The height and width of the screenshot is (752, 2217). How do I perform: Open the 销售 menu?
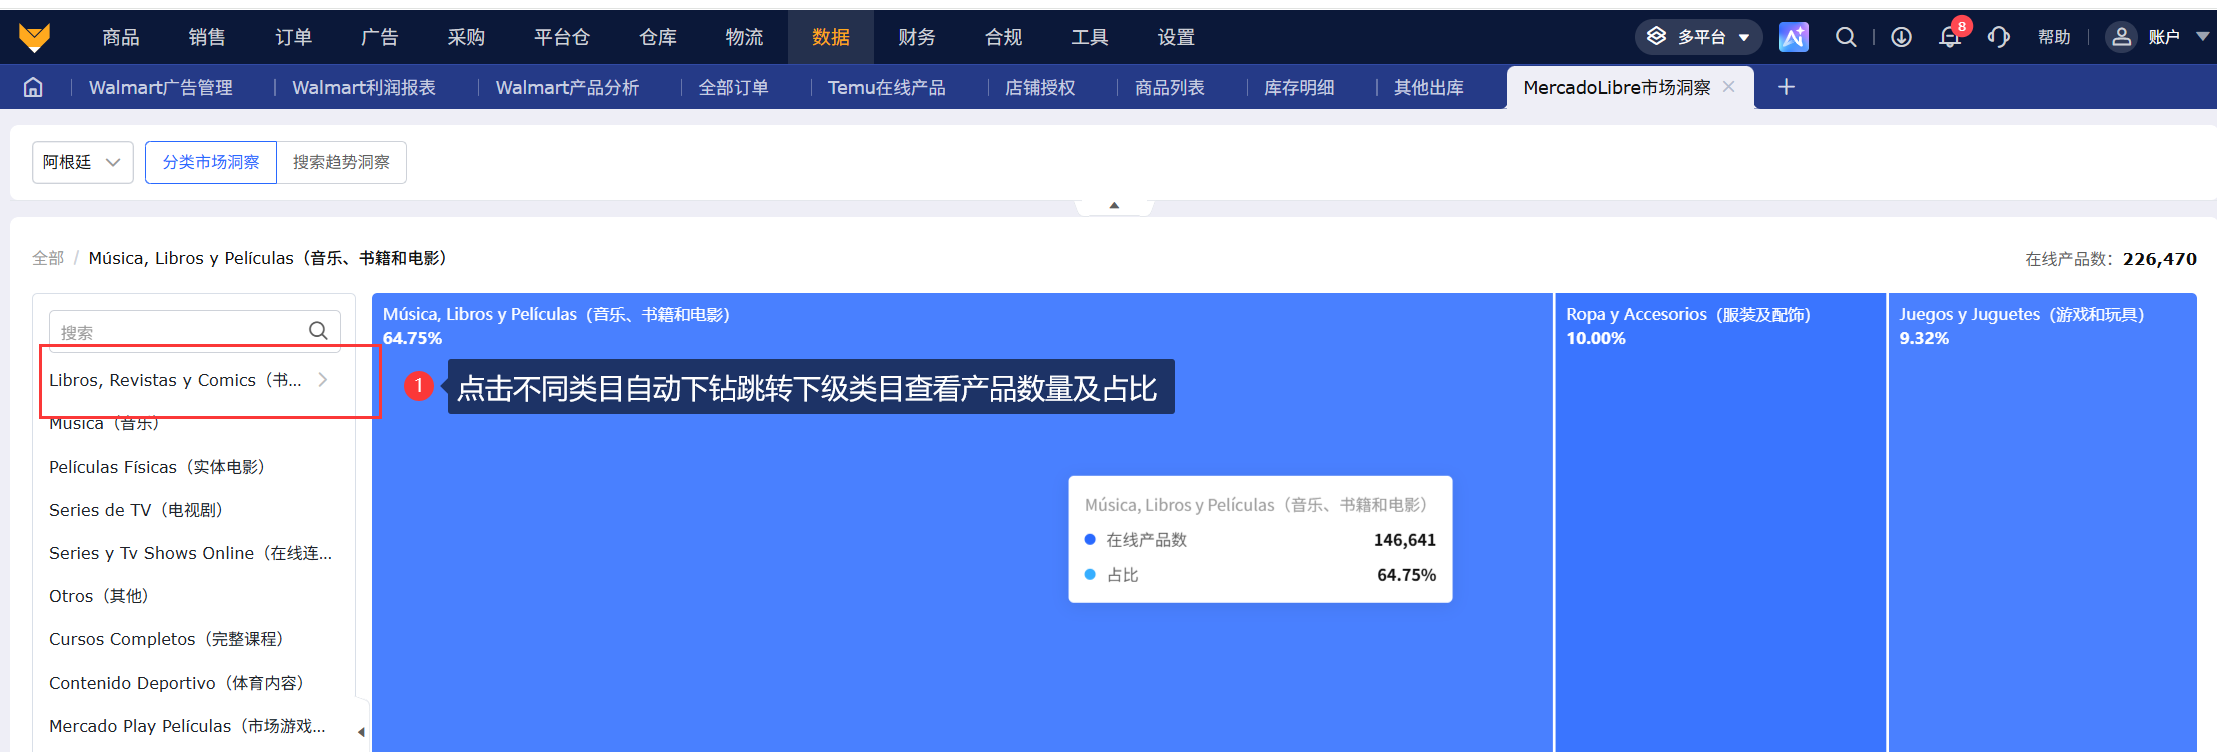(207, 37)
